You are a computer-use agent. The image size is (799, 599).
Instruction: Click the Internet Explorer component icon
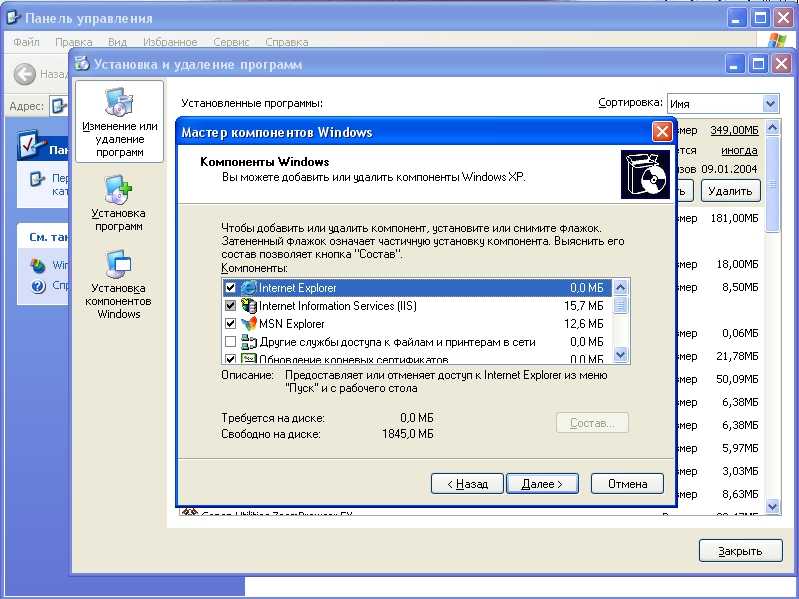(249, 288)
